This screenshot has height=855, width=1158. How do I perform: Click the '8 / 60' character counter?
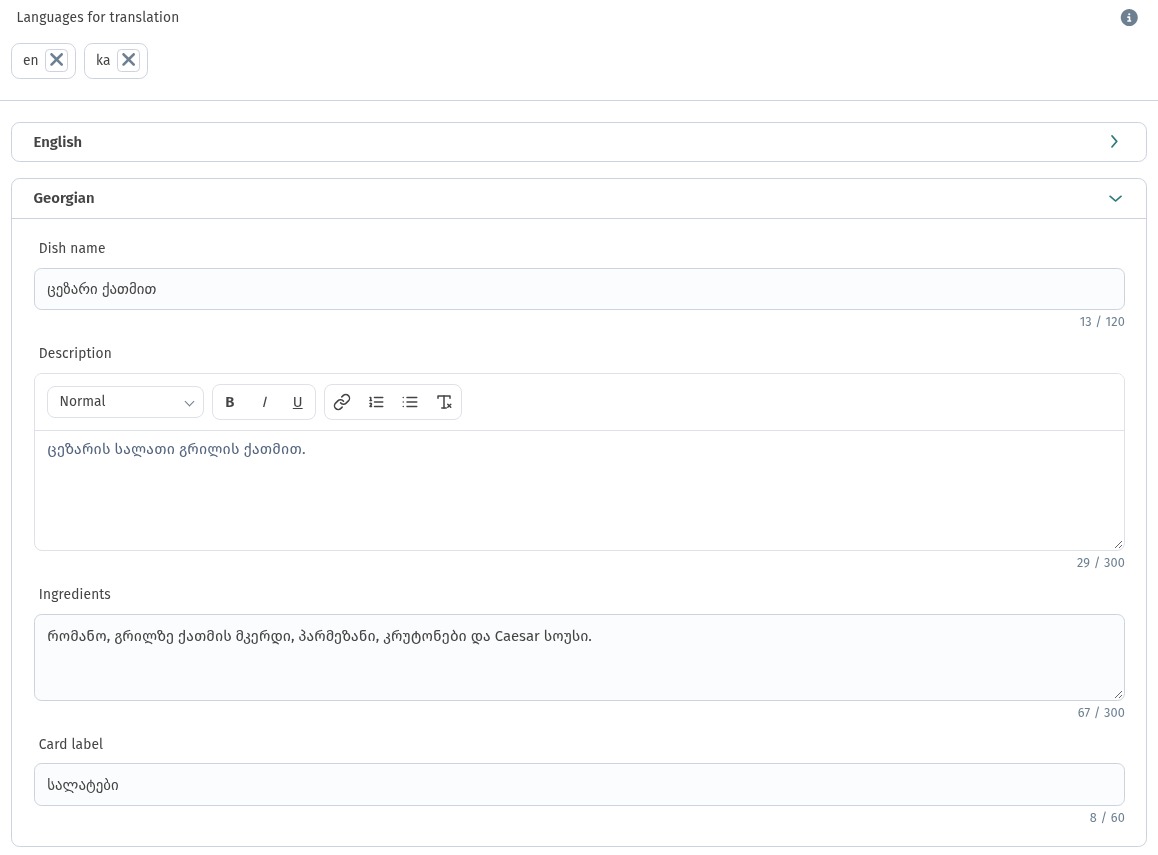tap(1107, 817)
